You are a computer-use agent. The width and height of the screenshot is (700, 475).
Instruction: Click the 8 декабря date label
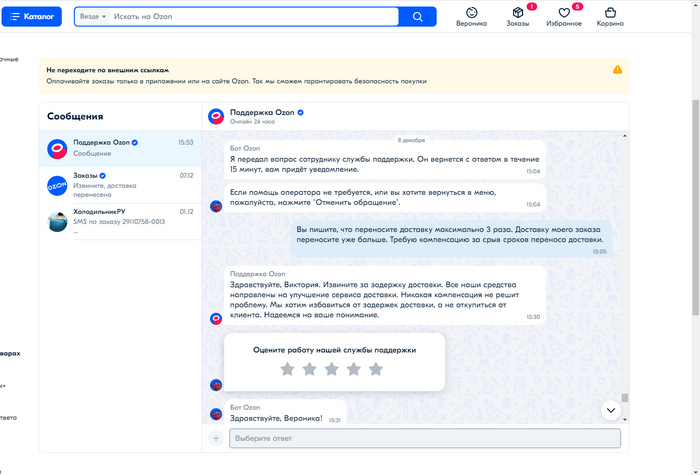411,140
